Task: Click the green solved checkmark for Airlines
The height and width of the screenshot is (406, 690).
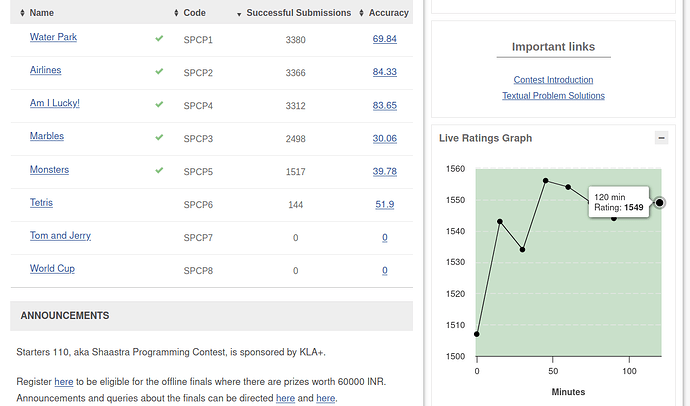Action: click(159, 71)
